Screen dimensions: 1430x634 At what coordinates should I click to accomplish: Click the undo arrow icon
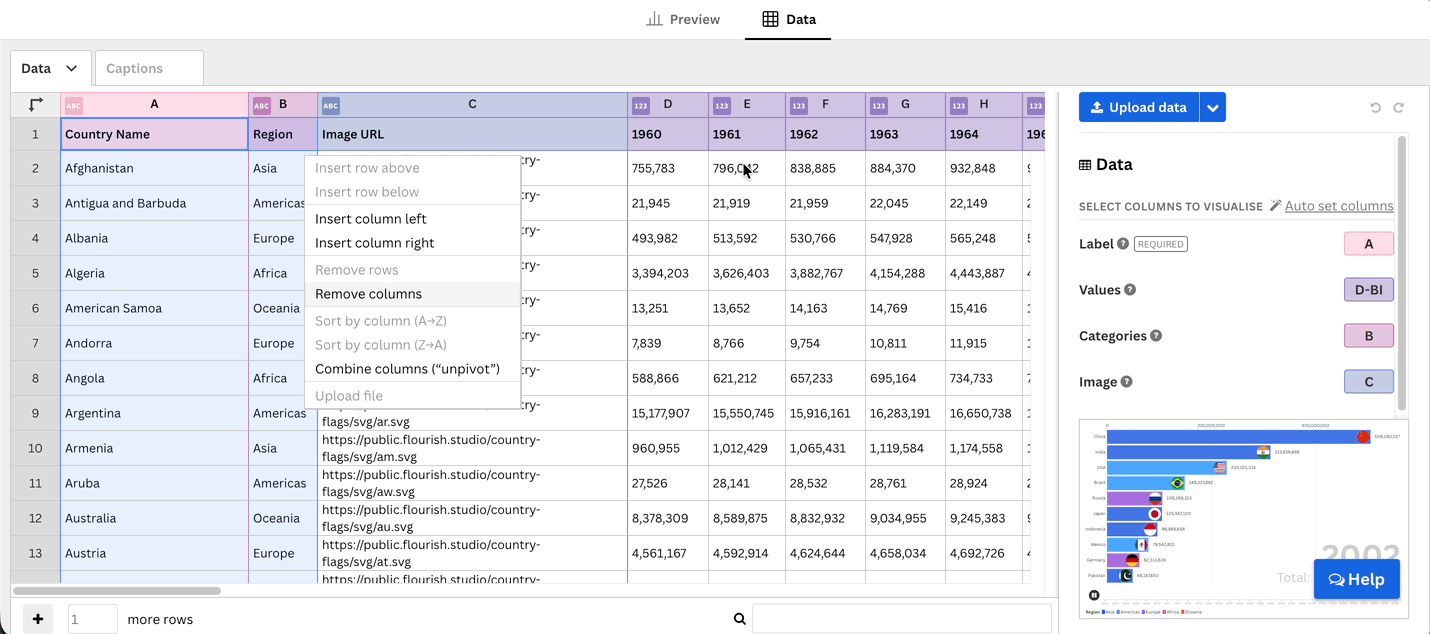(x=1375, y=108)
